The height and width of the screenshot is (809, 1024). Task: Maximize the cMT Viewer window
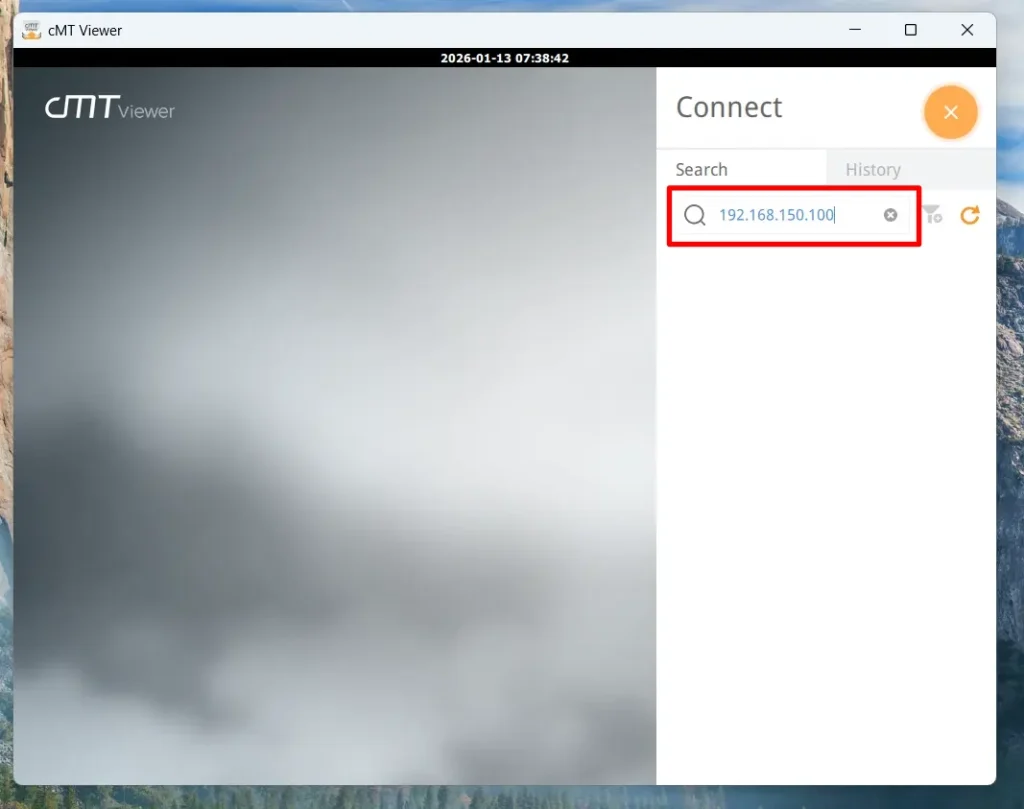pos(911,29)
